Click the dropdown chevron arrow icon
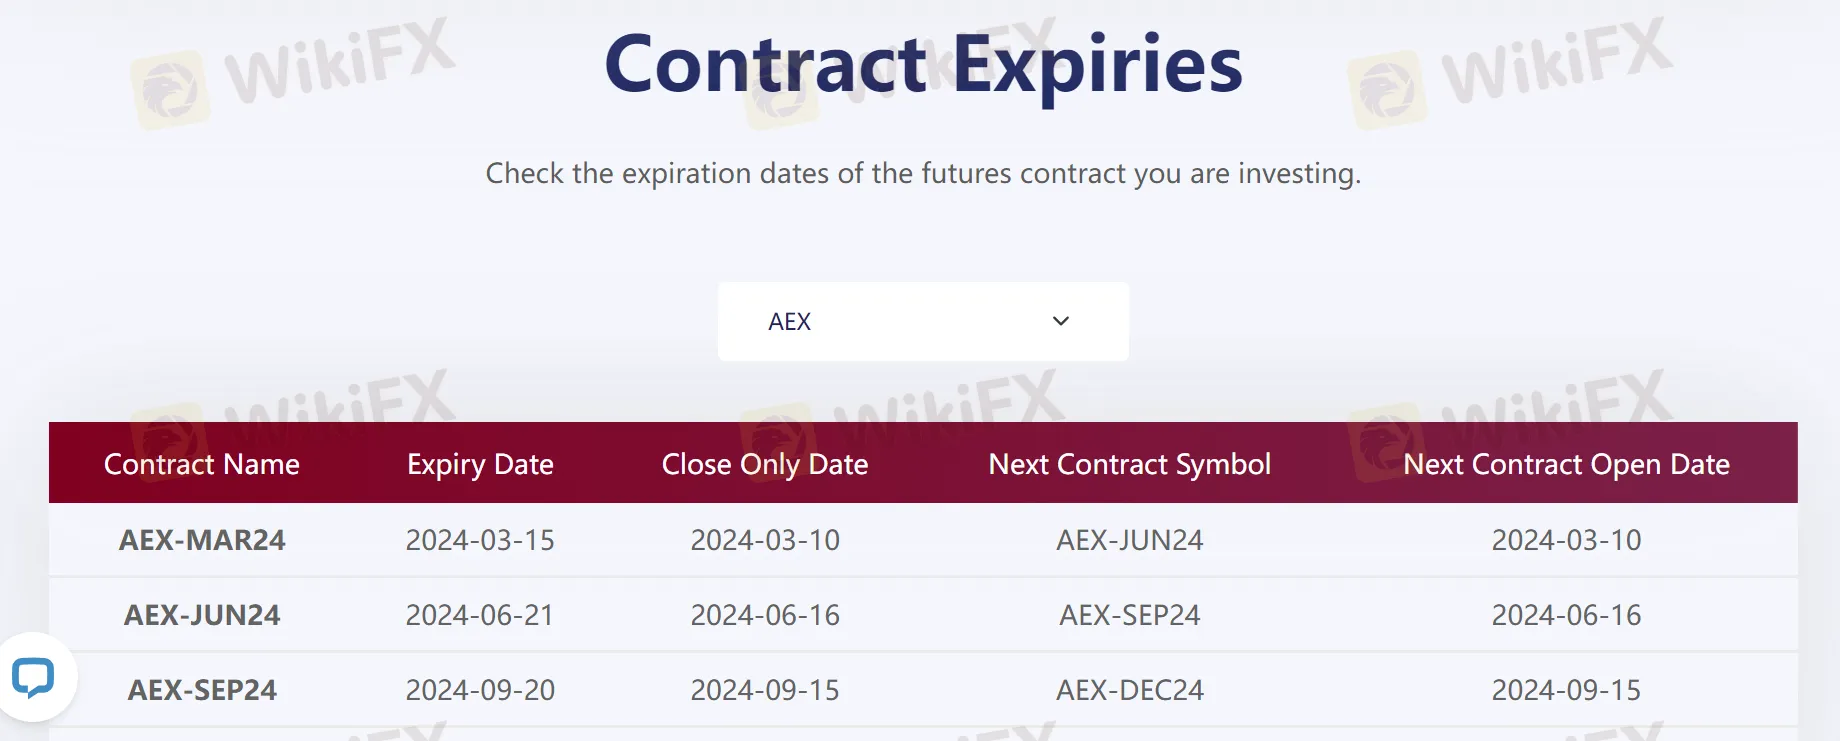The height and width of the screenshot is (741, 1840). (1061, 321)
